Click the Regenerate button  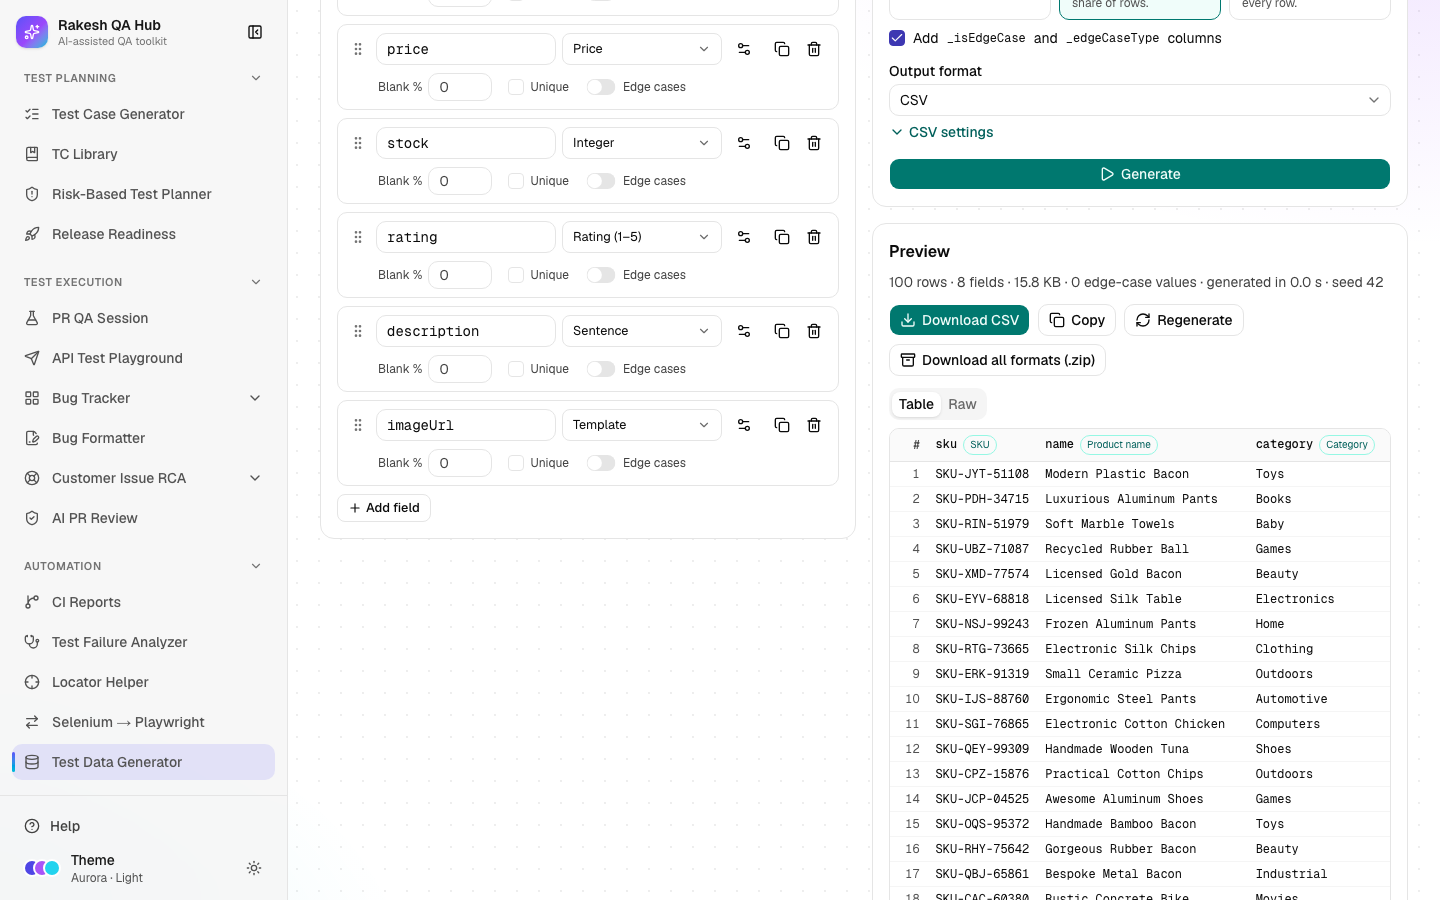tap(1184, 320)
